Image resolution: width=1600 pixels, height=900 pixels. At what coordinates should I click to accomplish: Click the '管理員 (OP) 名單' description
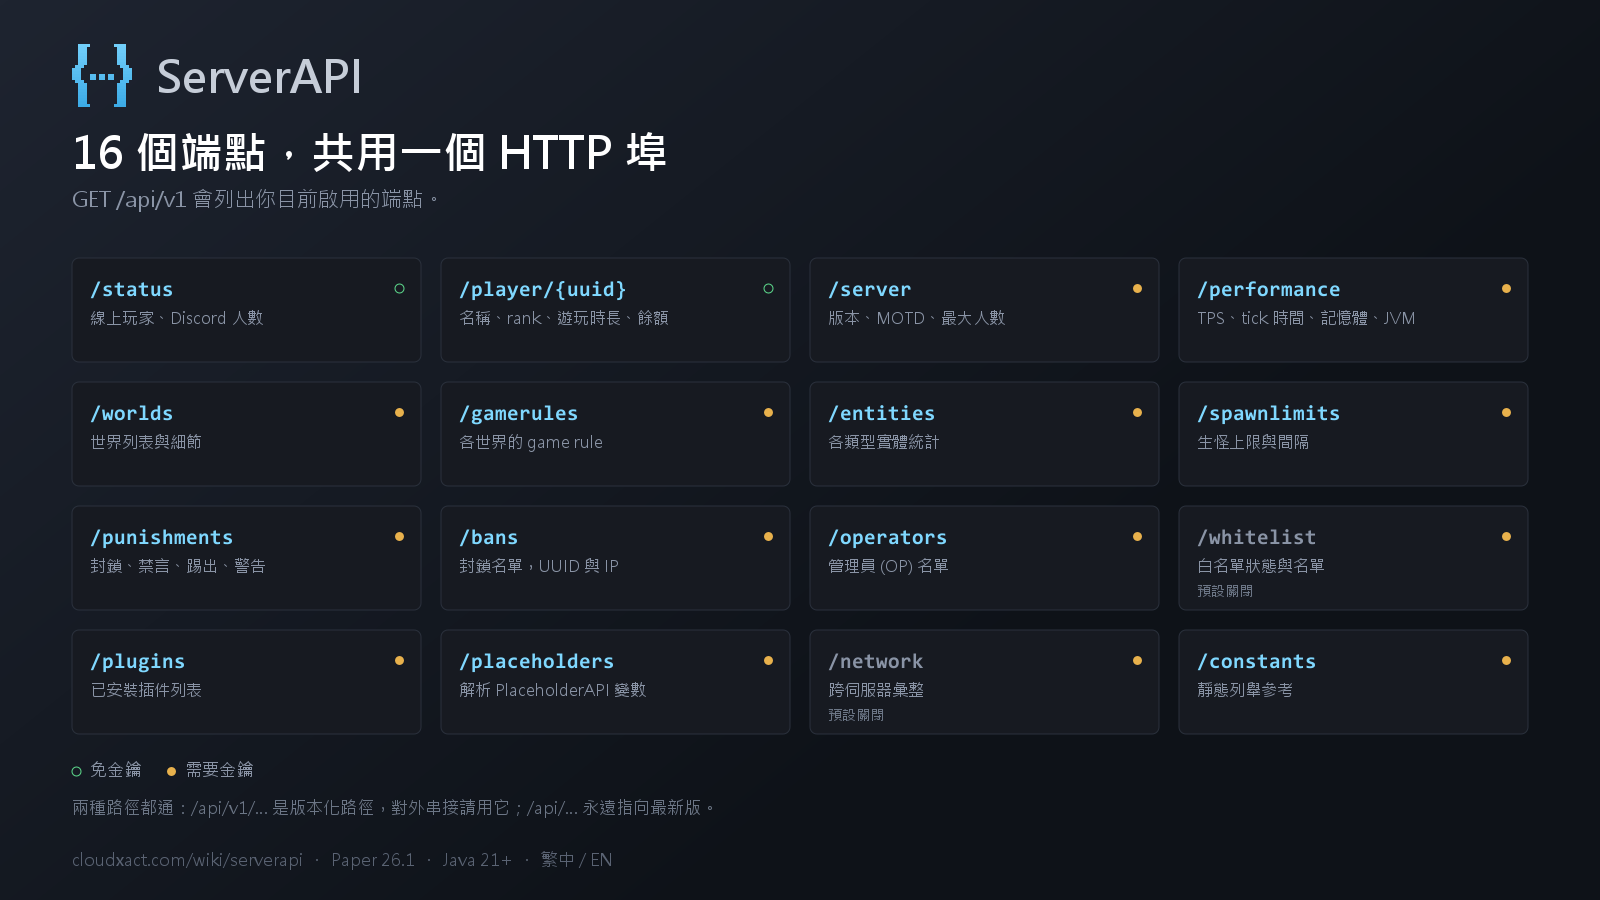pos(889,566)
